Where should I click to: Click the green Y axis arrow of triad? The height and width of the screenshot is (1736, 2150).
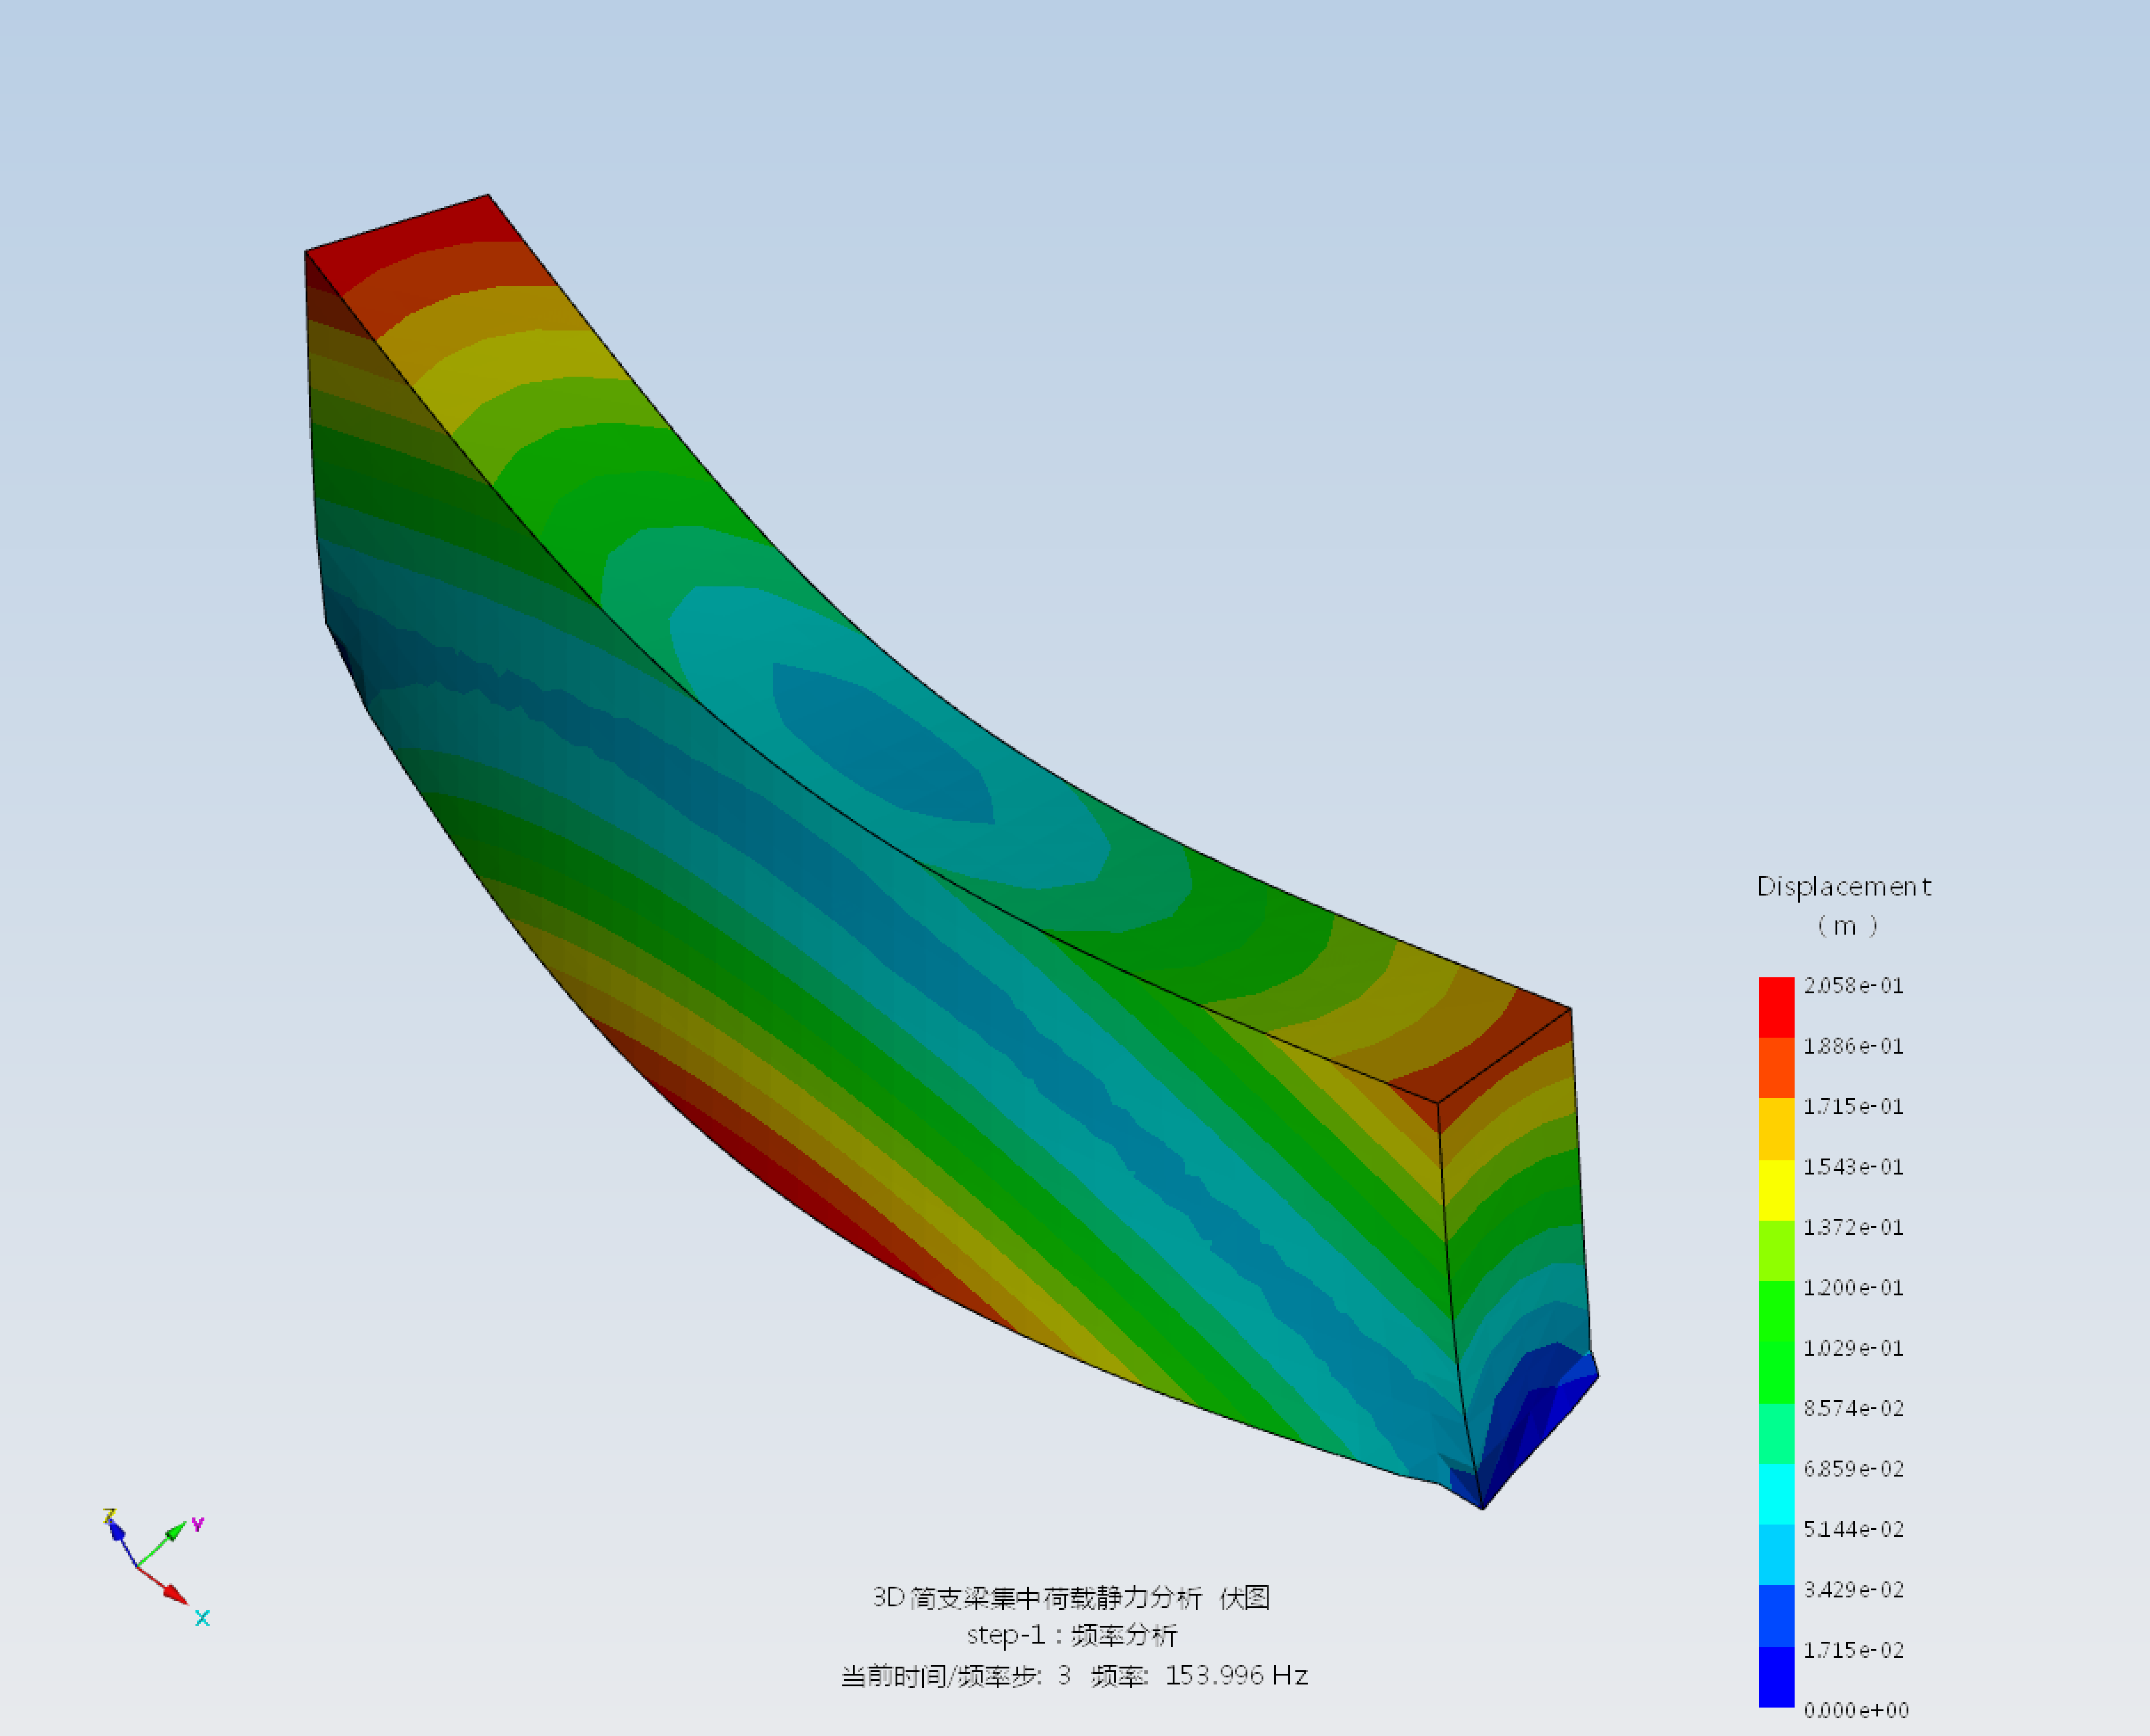click(x=162, y=1544)
